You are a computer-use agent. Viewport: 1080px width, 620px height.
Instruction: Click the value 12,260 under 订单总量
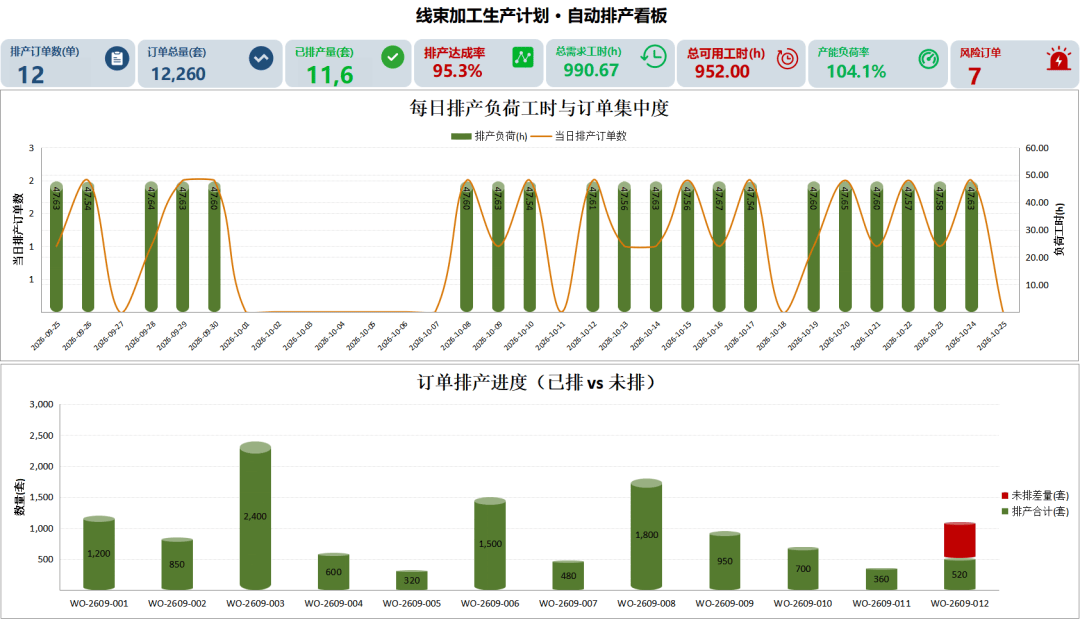(x=178, y=74)
